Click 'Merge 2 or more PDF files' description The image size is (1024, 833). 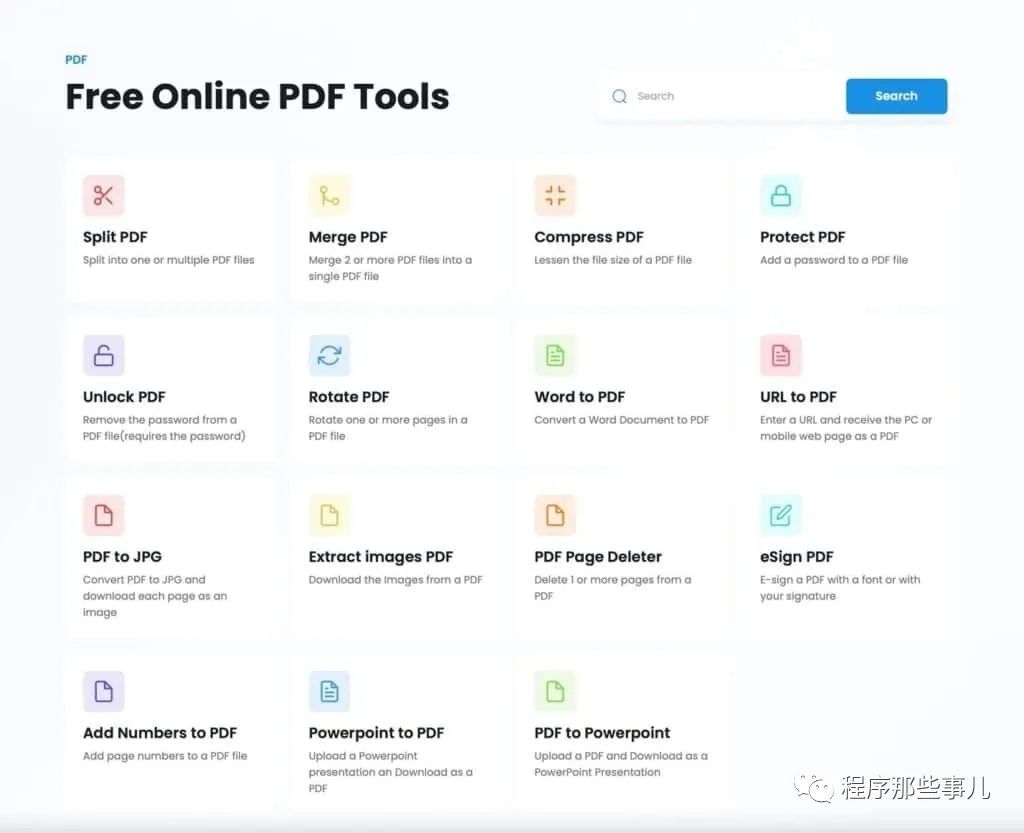point(390,268)
